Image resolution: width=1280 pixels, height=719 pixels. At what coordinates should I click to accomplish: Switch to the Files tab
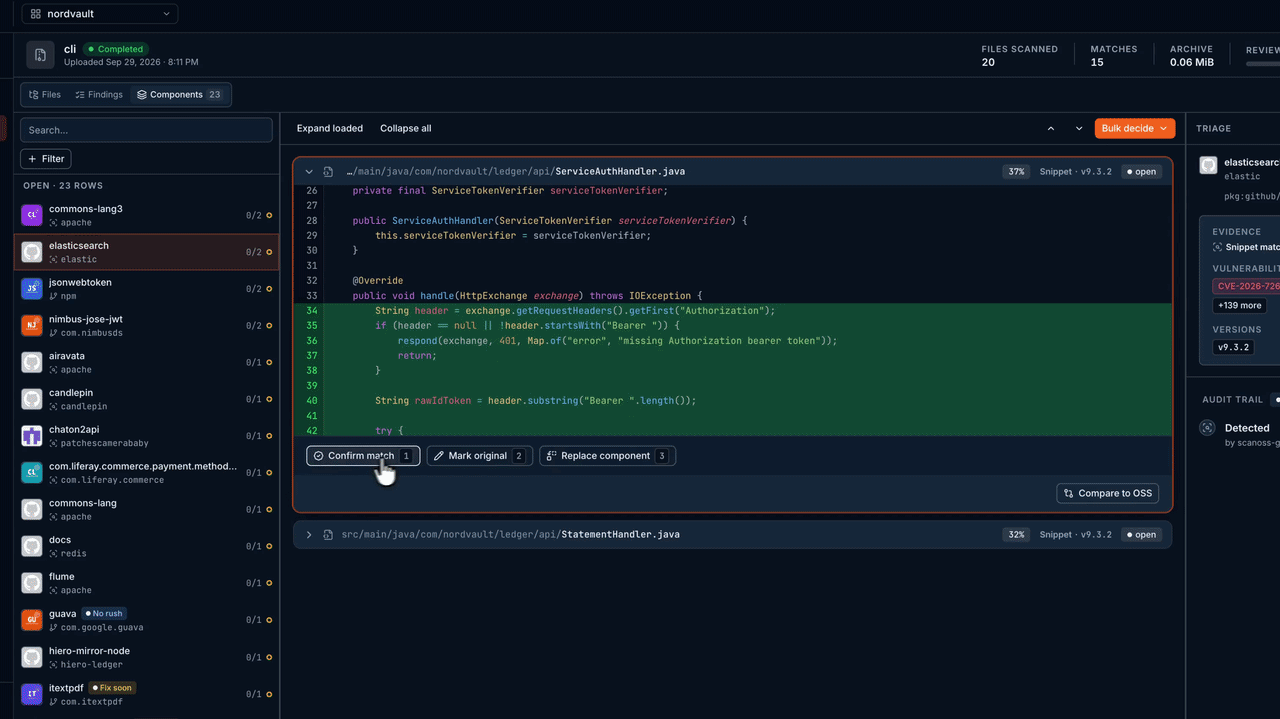tap(45, 95)
